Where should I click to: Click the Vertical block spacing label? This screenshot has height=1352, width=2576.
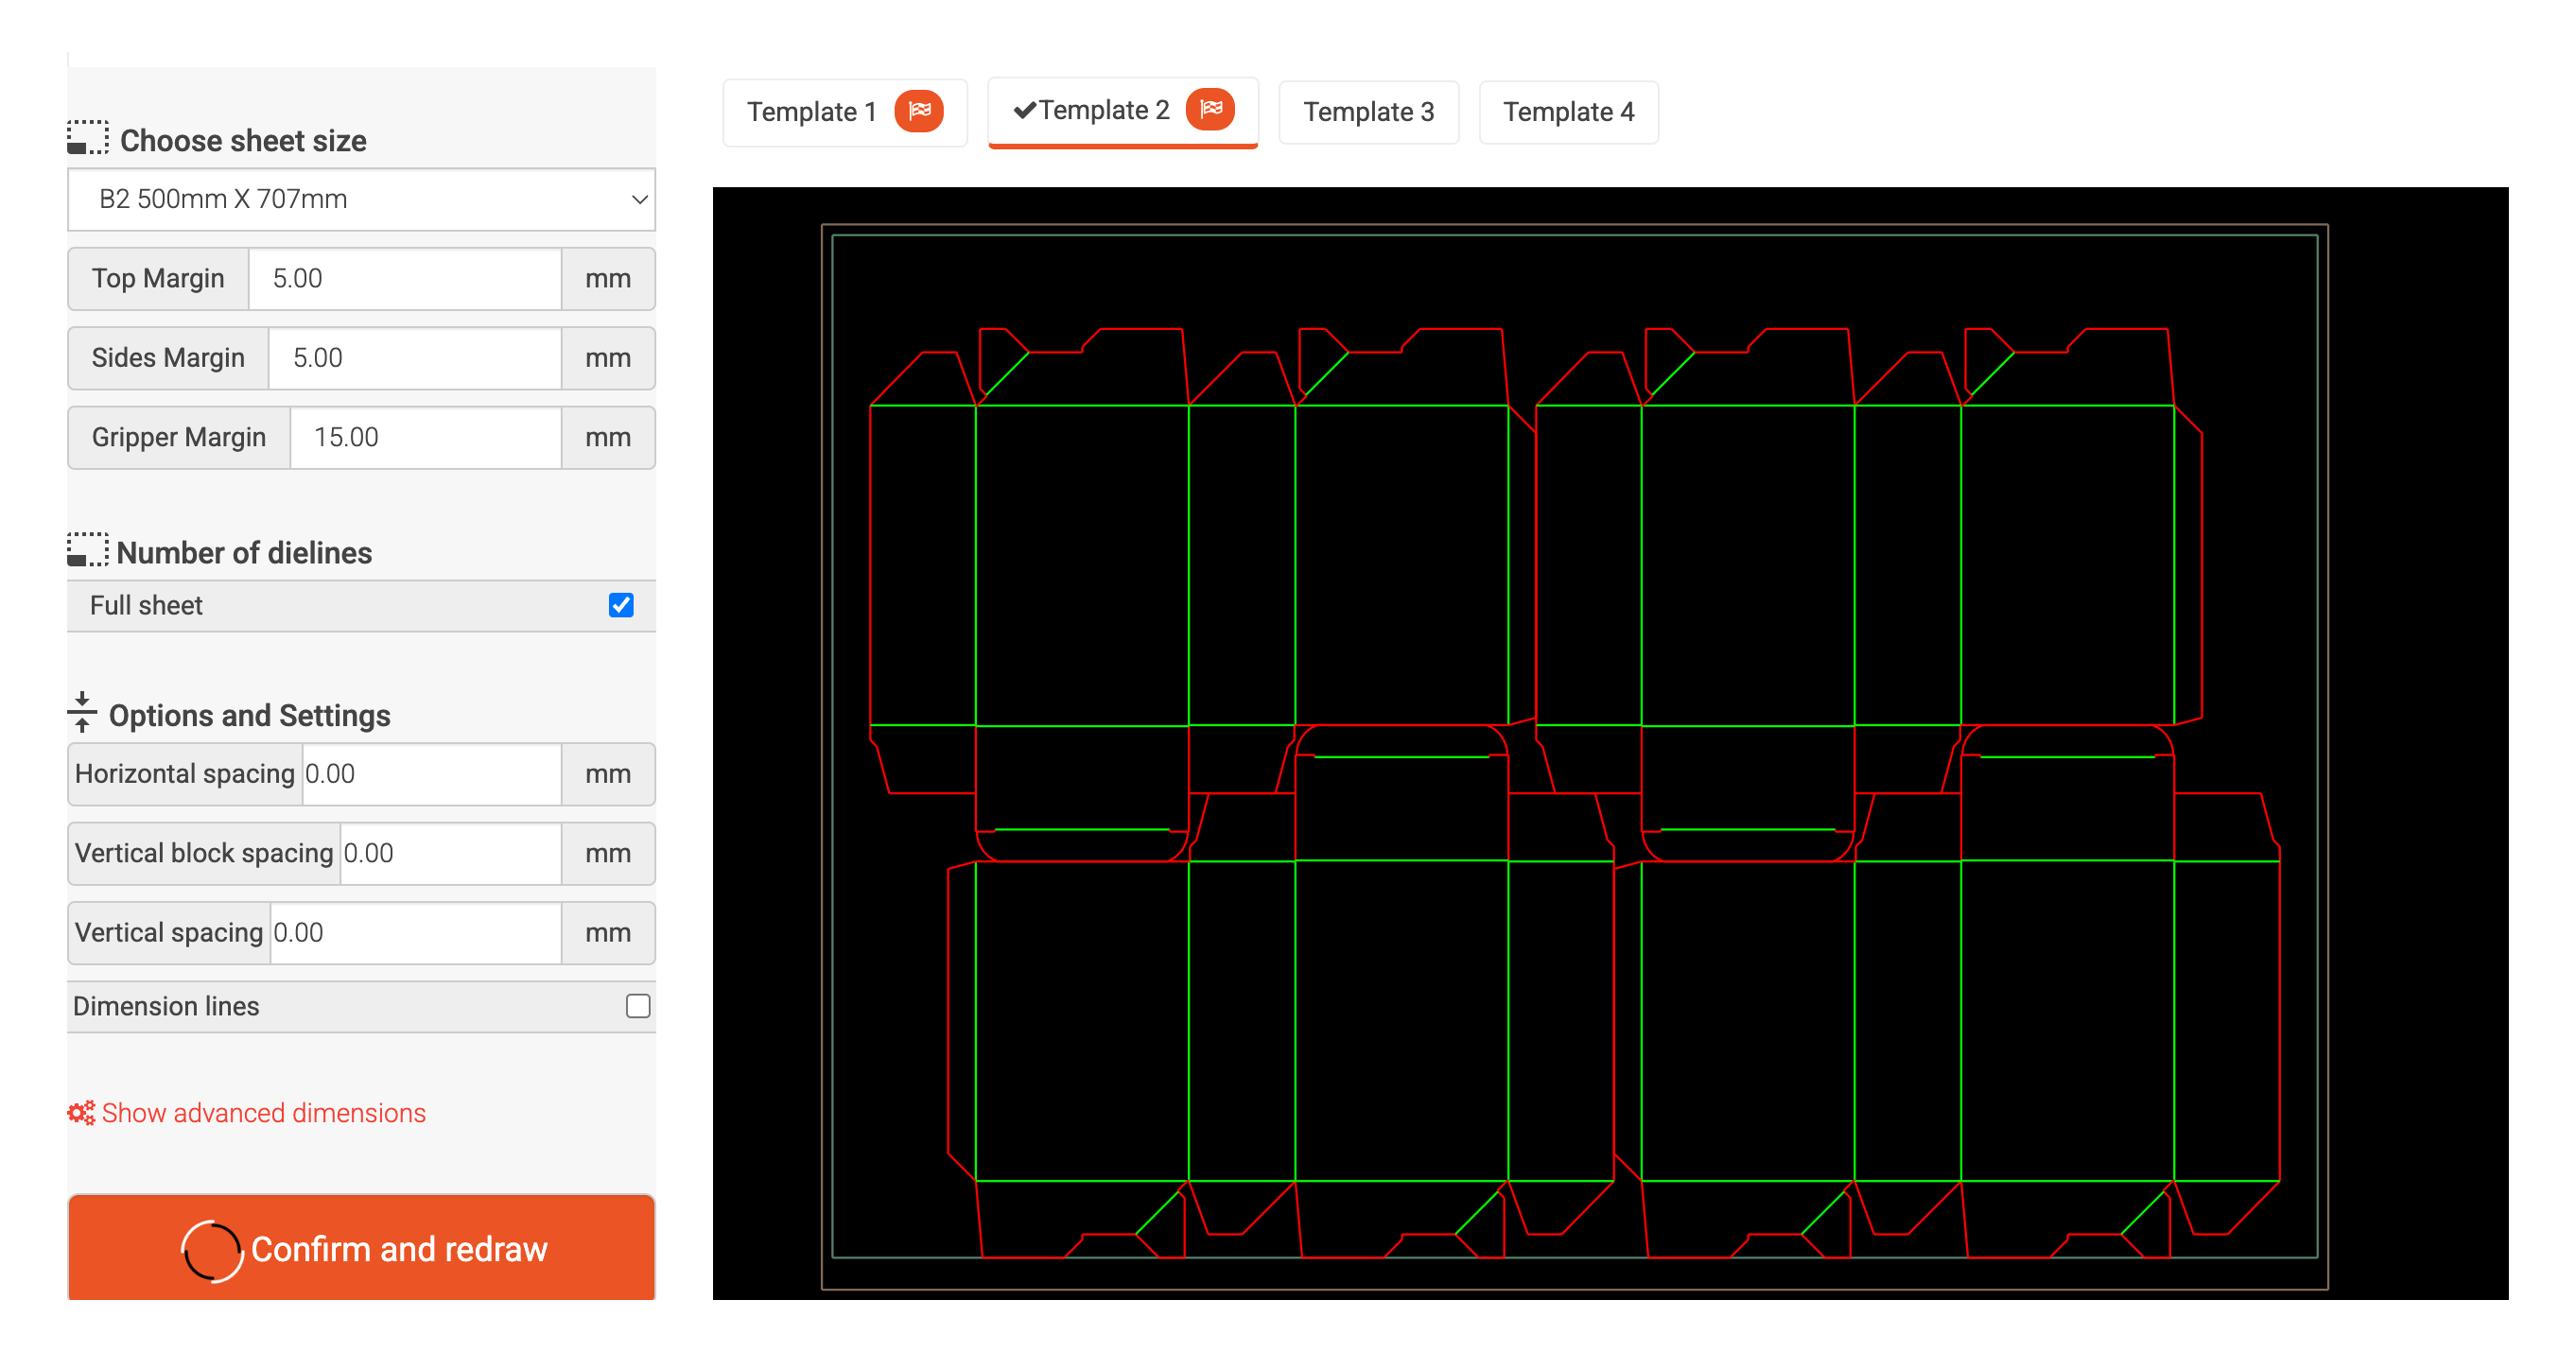pyautogui.click(x=204, y=853)
